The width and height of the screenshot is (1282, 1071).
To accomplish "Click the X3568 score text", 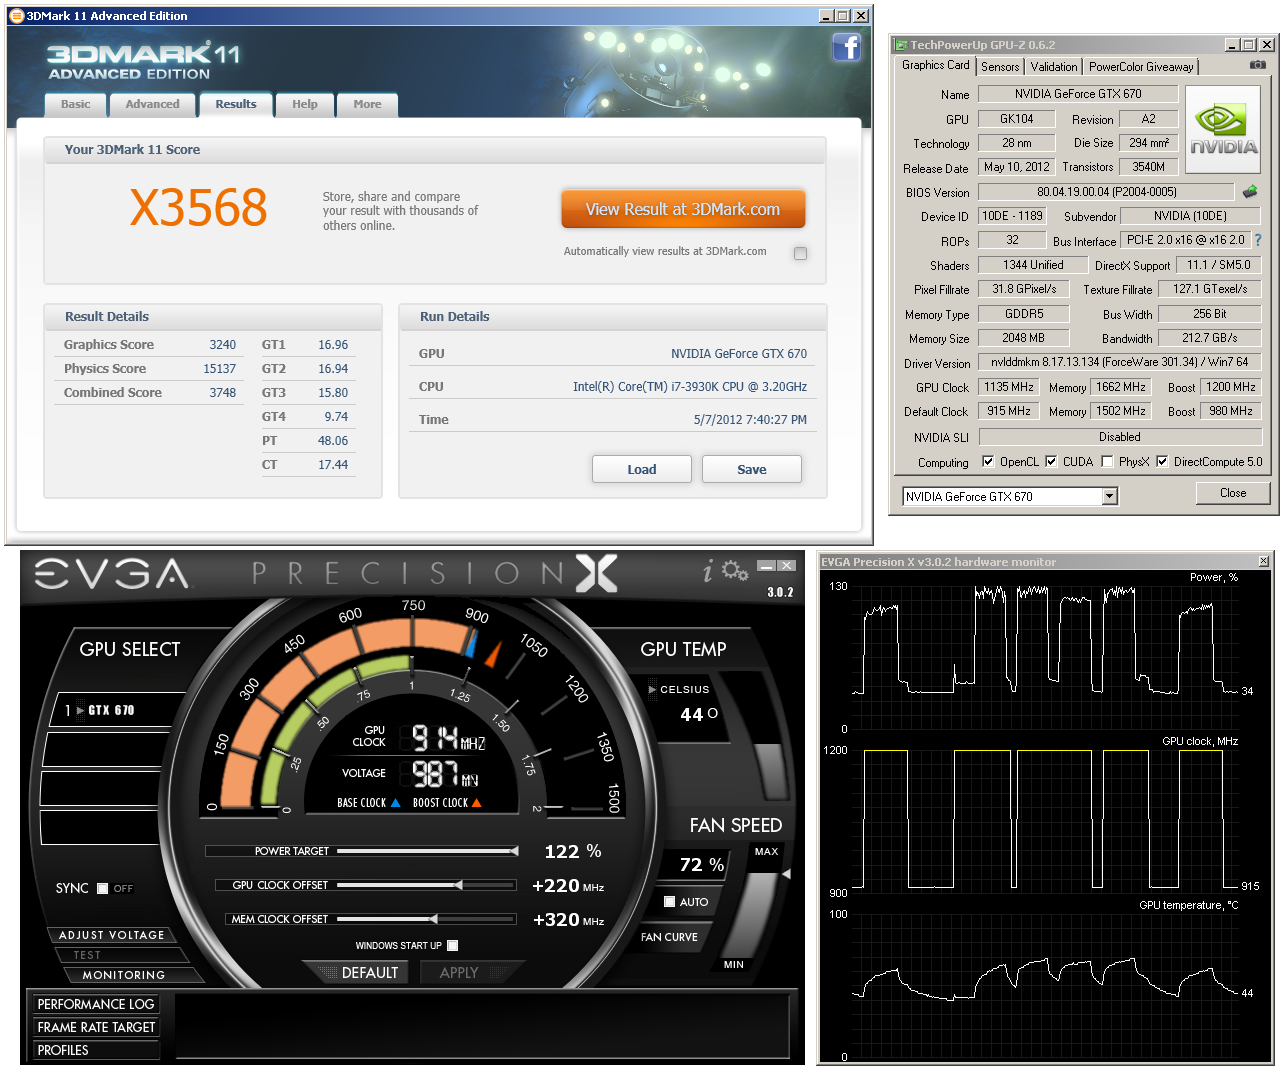I will (x=199, y=208).
